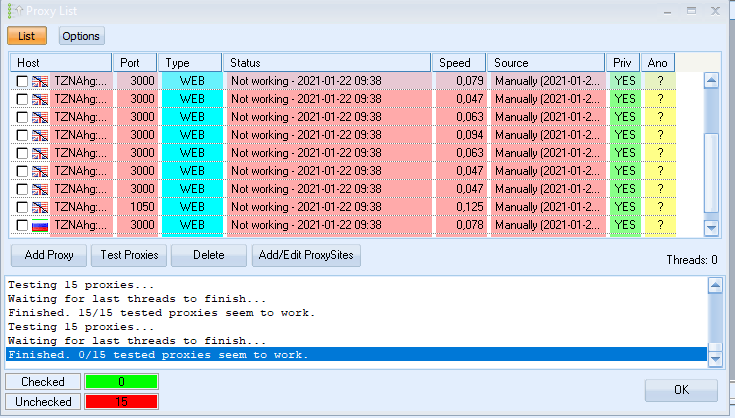Click the proxy table scroll down arrow
This screenshot has height=418, width=735.
tap(711, 228)
